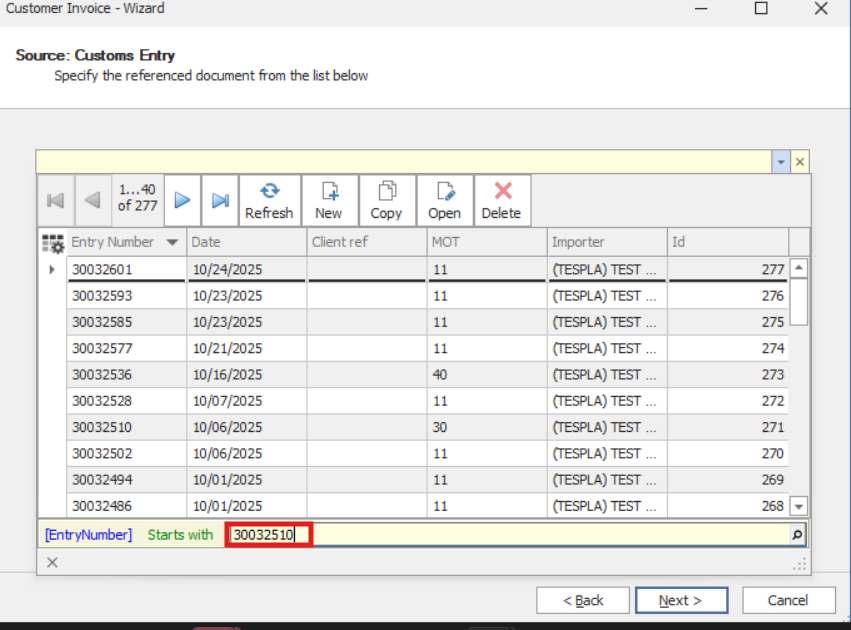Screen dimensions: 851x630
Task: Refresh the customs entry list
Action: tap(269, 200)
